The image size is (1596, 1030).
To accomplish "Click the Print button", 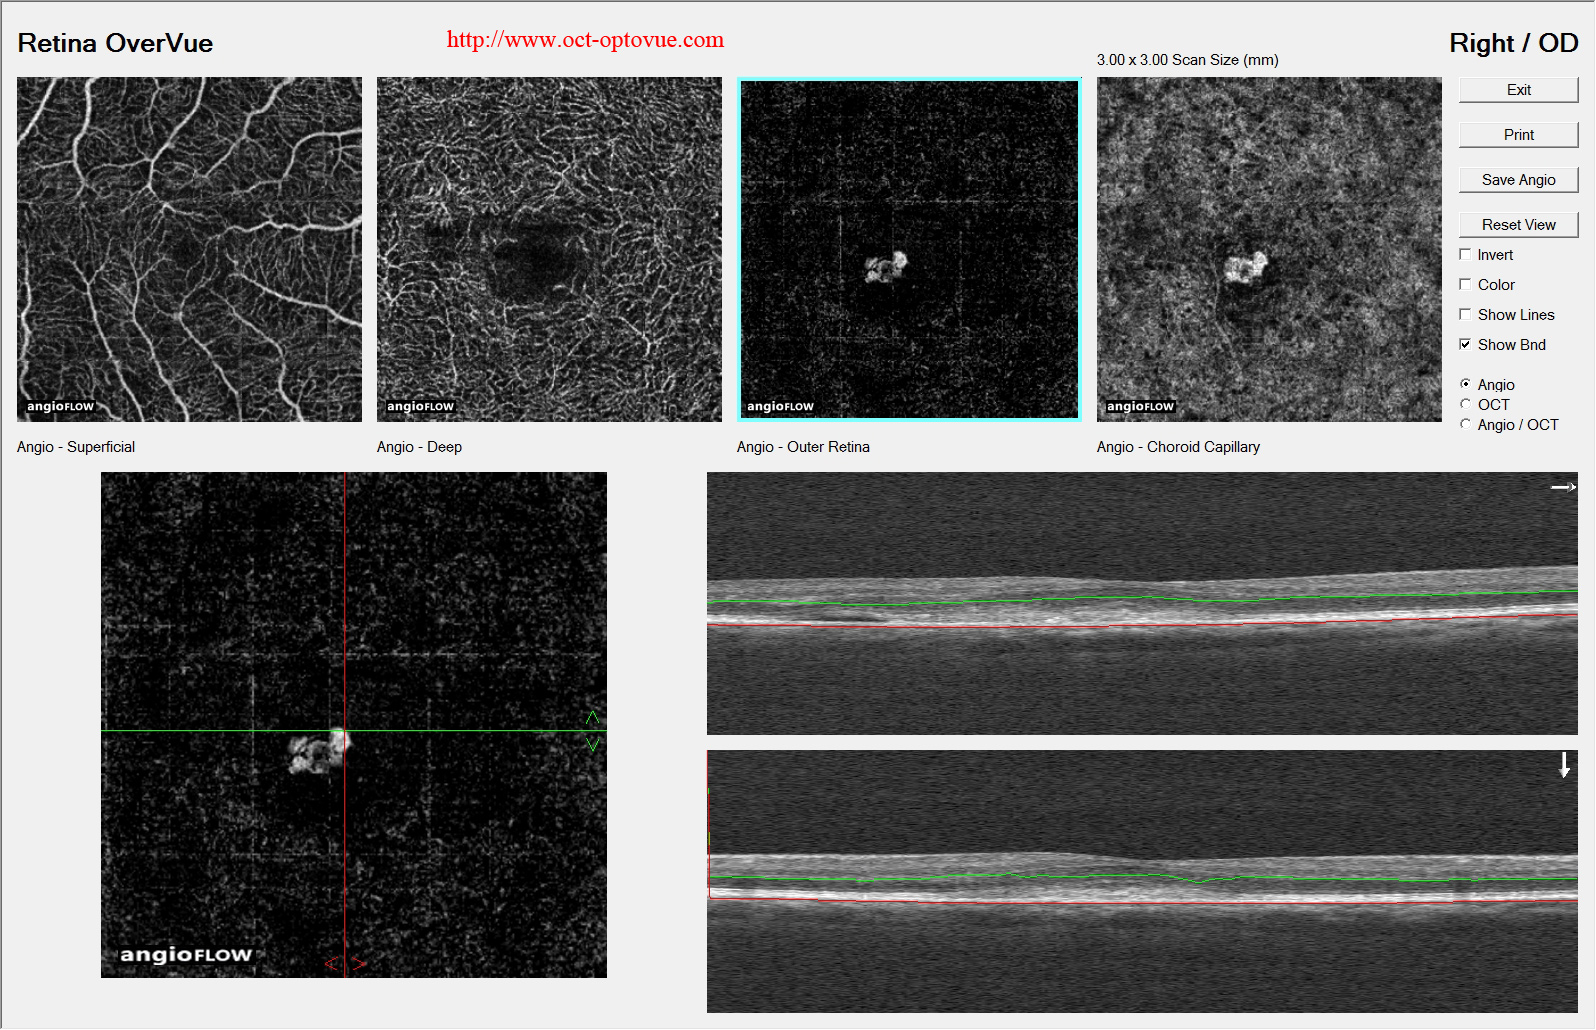I will coord(1518,135).
